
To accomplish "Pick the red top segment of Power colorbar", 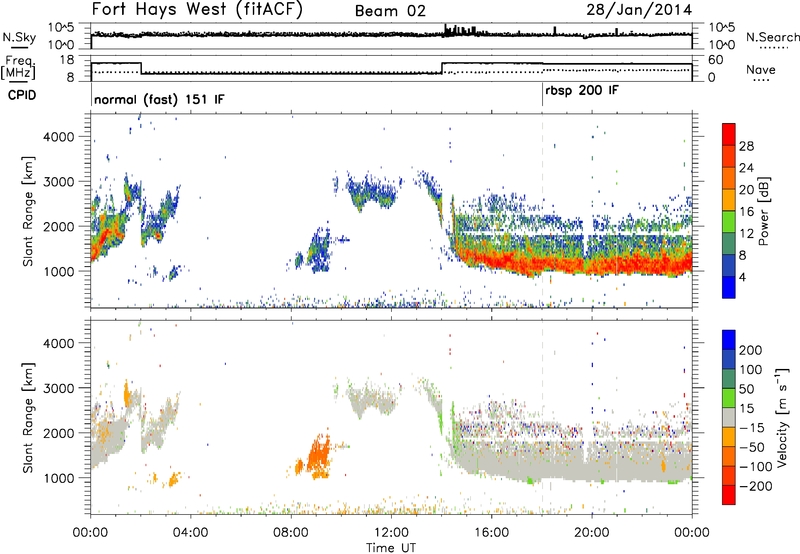I will pos(729,135).
